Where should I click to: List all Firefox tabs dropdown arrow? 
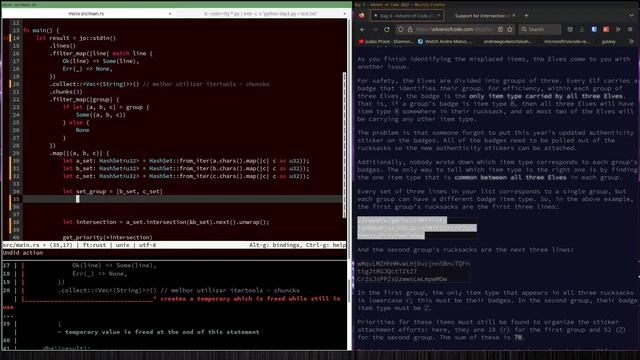(631, 16)
